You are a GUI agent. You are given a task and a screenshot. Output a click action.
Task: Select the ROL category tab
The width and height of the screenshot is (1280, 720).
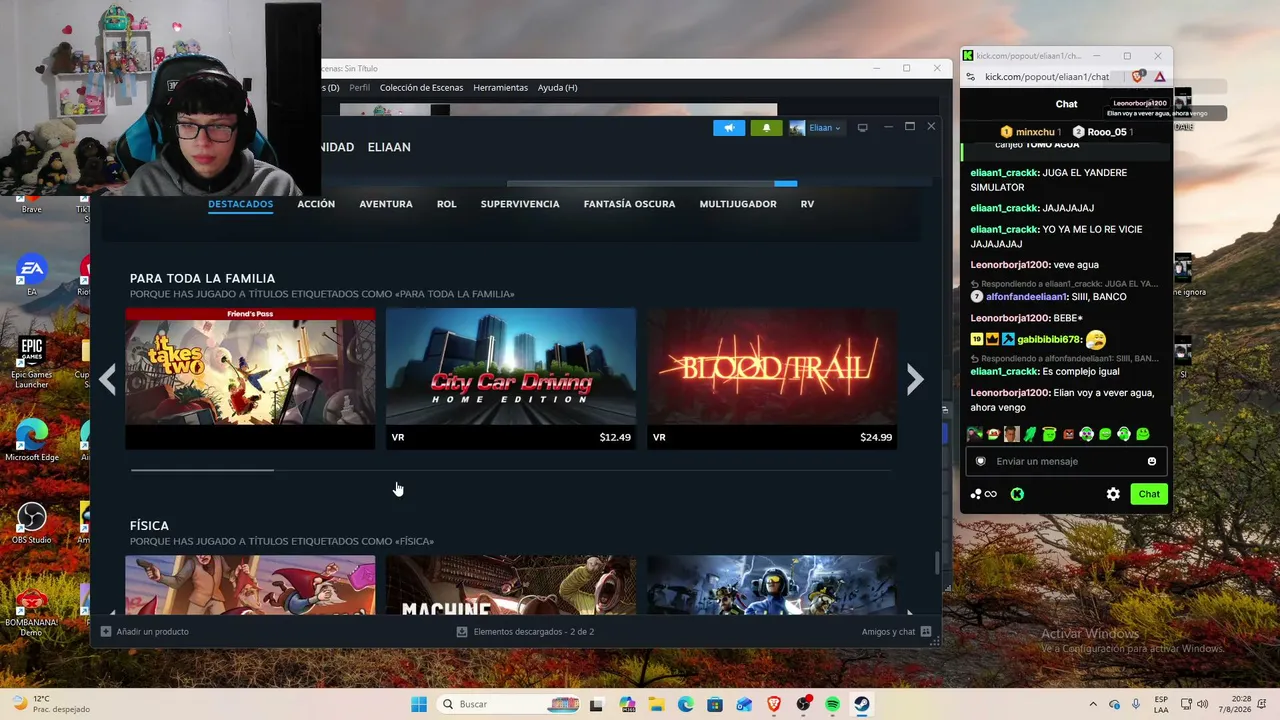tap(447, 204)
